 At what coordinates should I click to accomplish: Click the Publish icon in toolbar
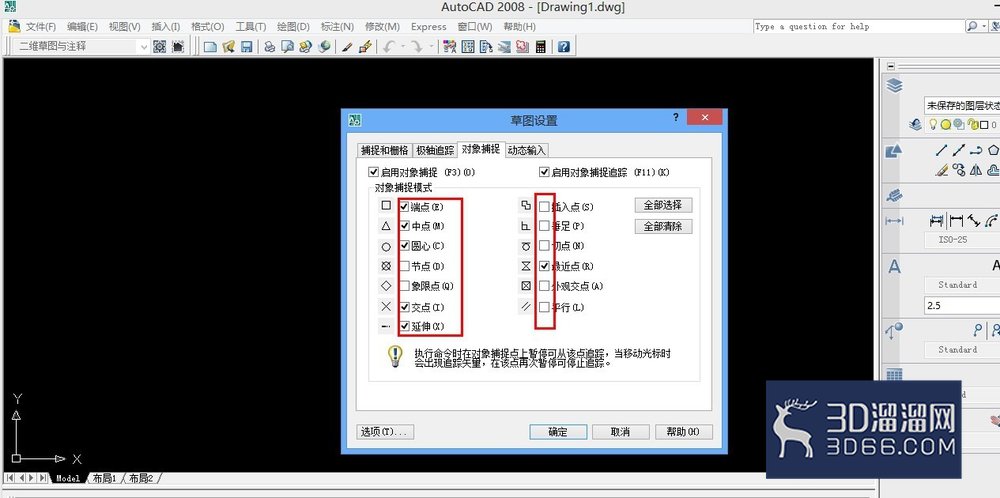(305, 47)
